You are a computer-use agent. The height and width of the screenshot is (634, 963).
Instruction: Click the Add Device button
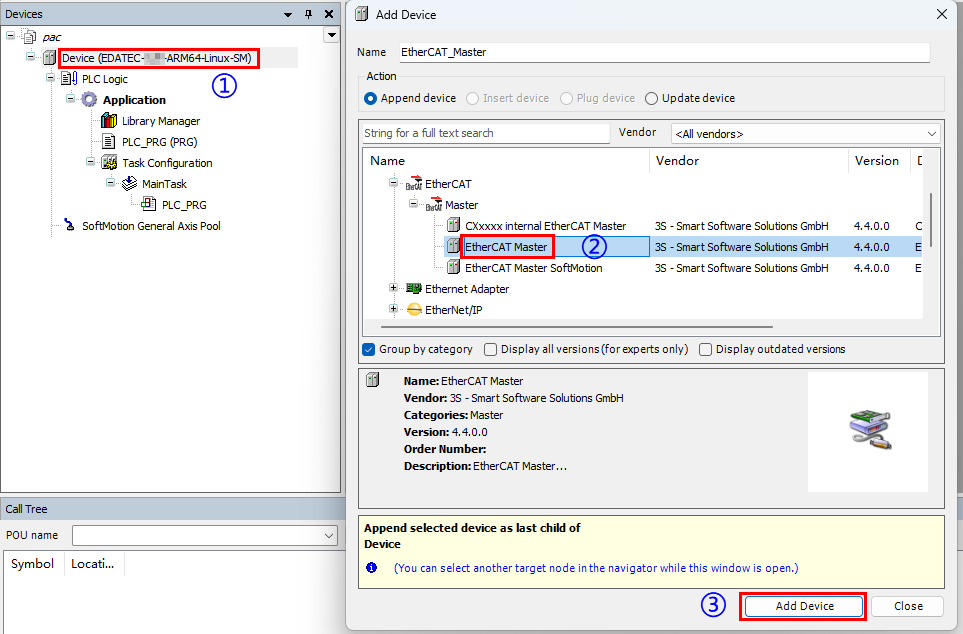803,606
